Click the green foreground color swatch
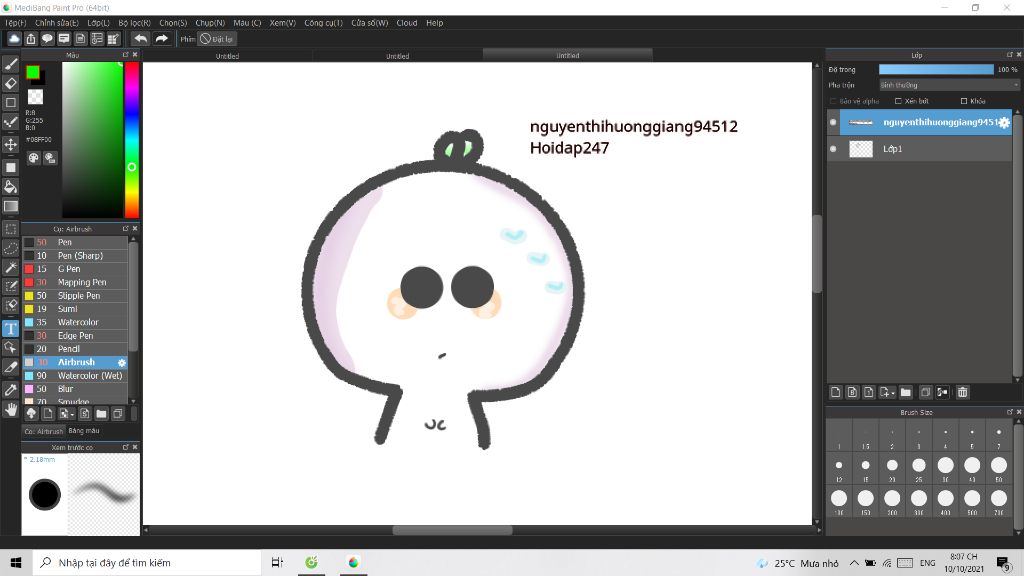This screenshot has width=1024, height=576. coord(33,72)
